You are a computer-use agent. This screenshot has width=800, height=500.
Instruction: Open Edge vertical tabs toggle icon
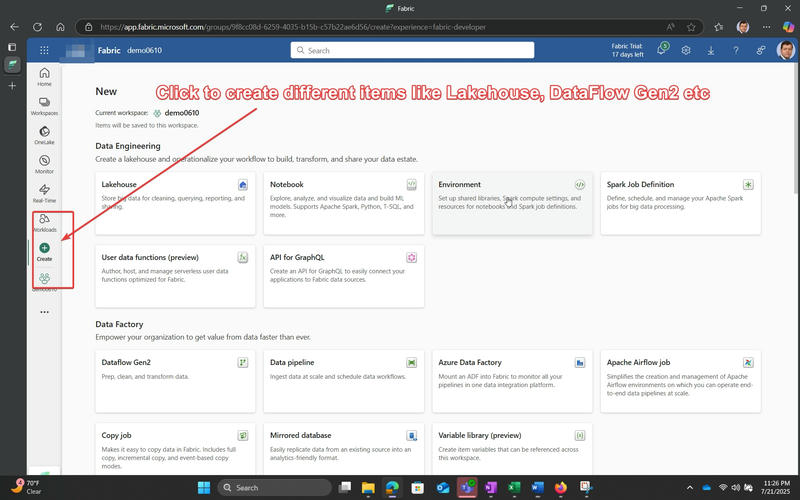click(12, 47)
